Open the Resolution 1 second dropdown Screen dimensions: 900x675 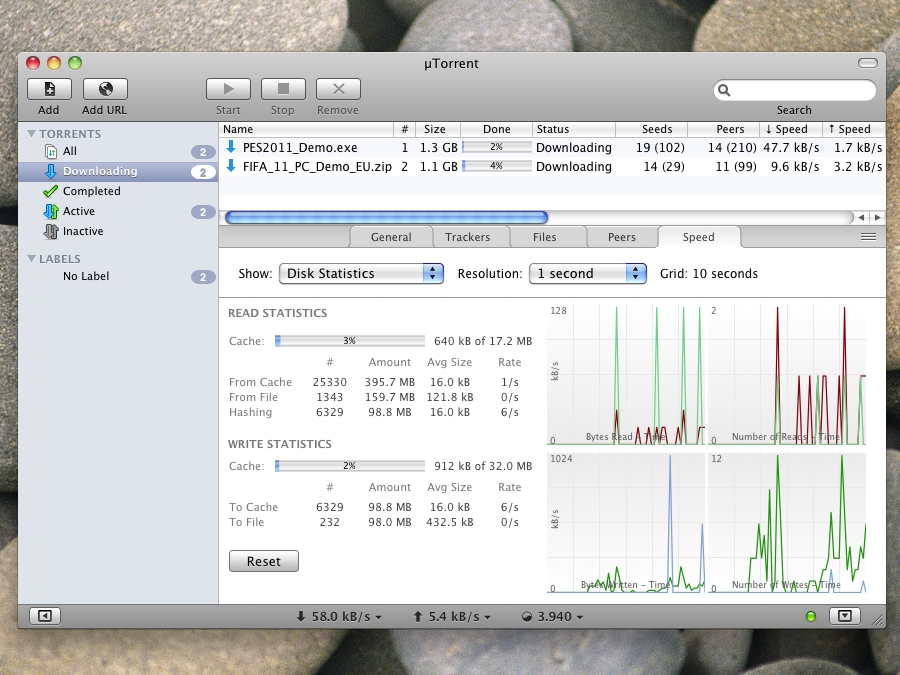588,273
